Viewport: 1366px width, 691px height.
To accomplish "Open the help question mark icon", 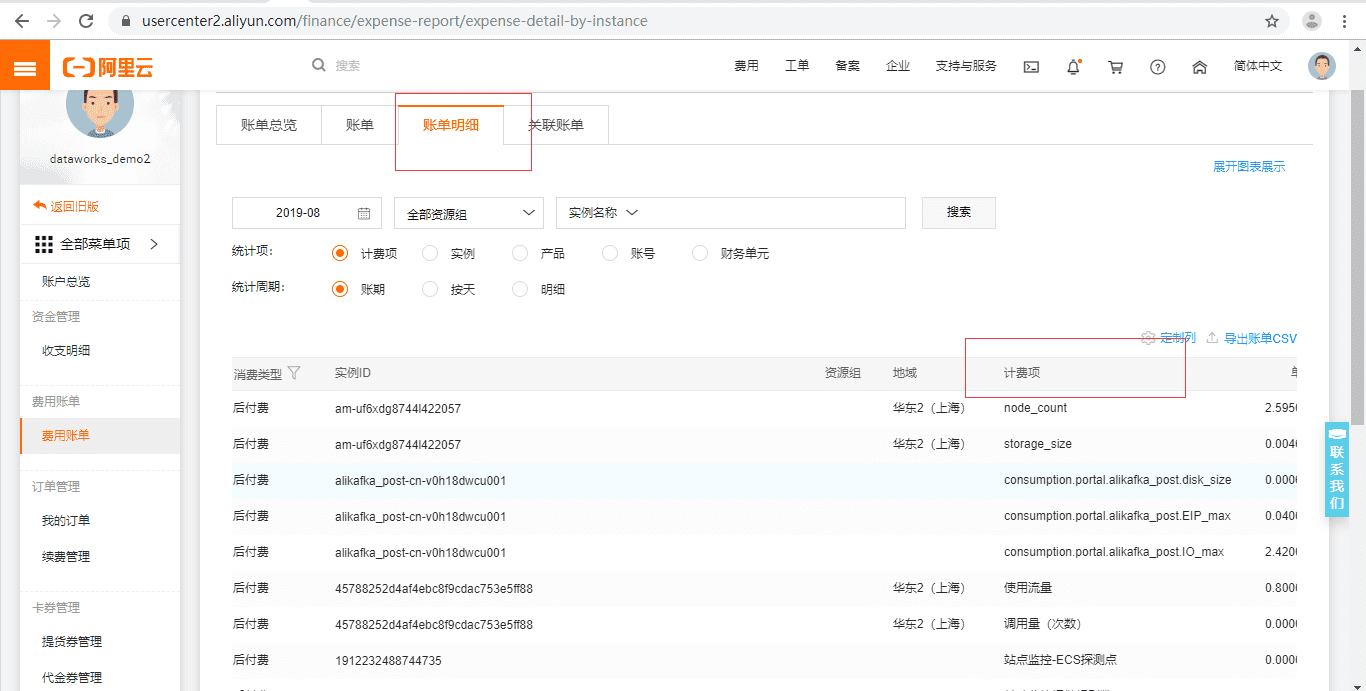I will (x=1158, y=67).
